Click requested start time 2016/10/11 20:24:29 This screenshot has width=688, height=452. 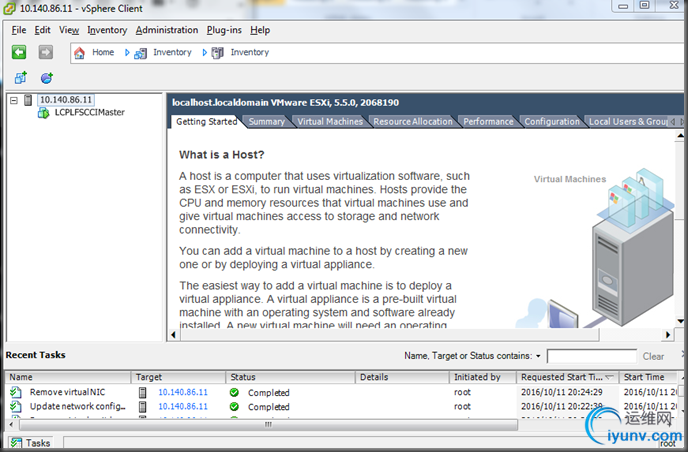coord(562,392)
